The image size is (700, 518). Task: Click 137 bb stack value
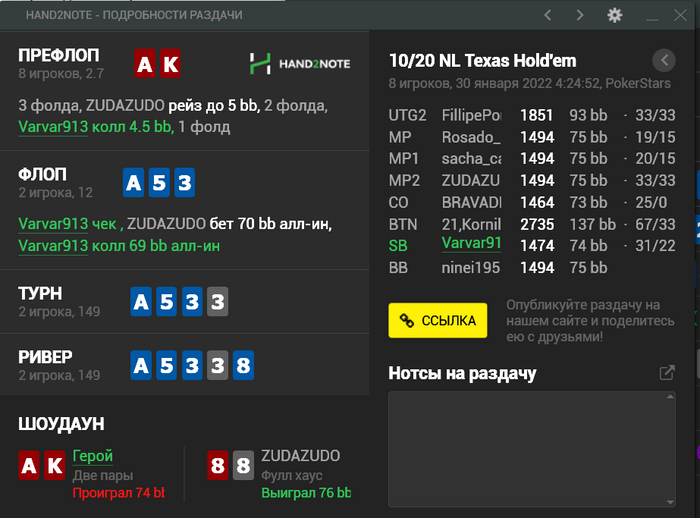pos(592,224)
